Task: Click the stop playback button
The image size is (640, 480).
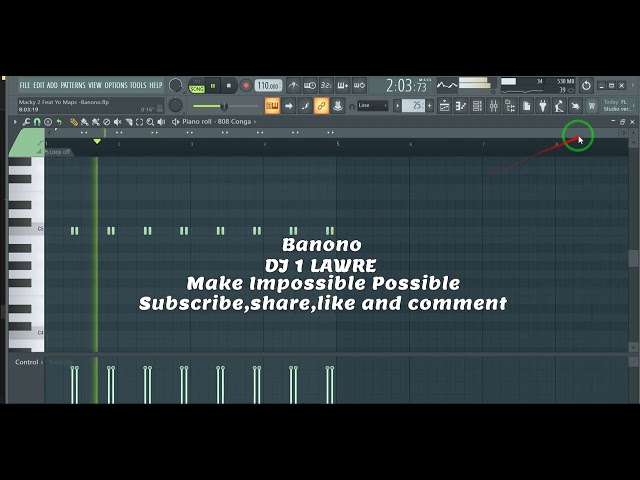Action: point(229,86)
